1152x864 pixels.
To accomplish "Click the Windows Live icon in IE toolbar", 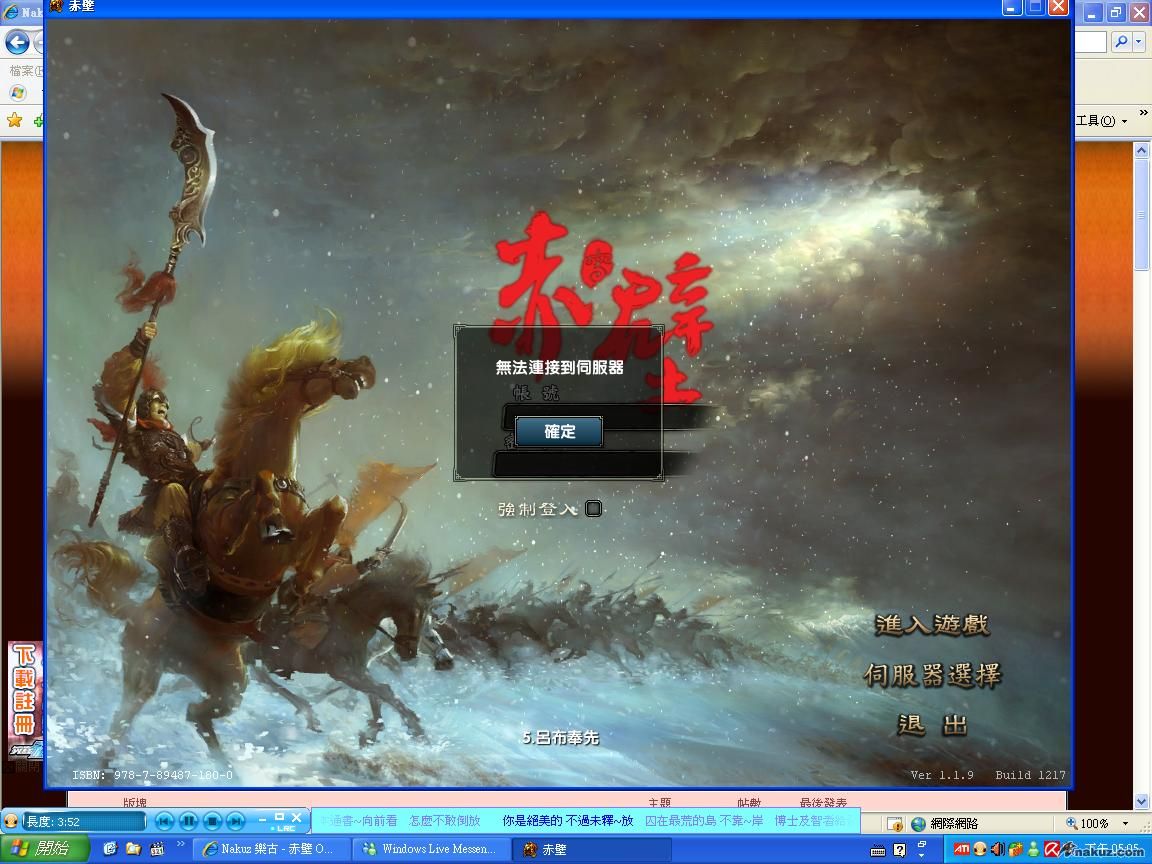I will [18, 93].
